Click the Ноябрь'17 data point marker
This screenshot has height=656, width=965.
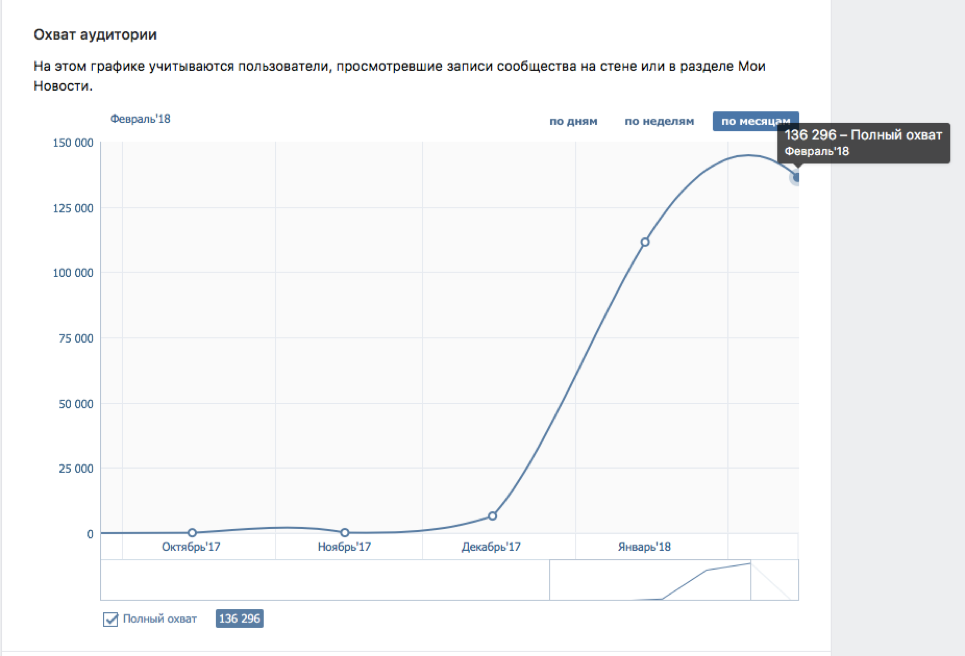click(x=345, y=533)
